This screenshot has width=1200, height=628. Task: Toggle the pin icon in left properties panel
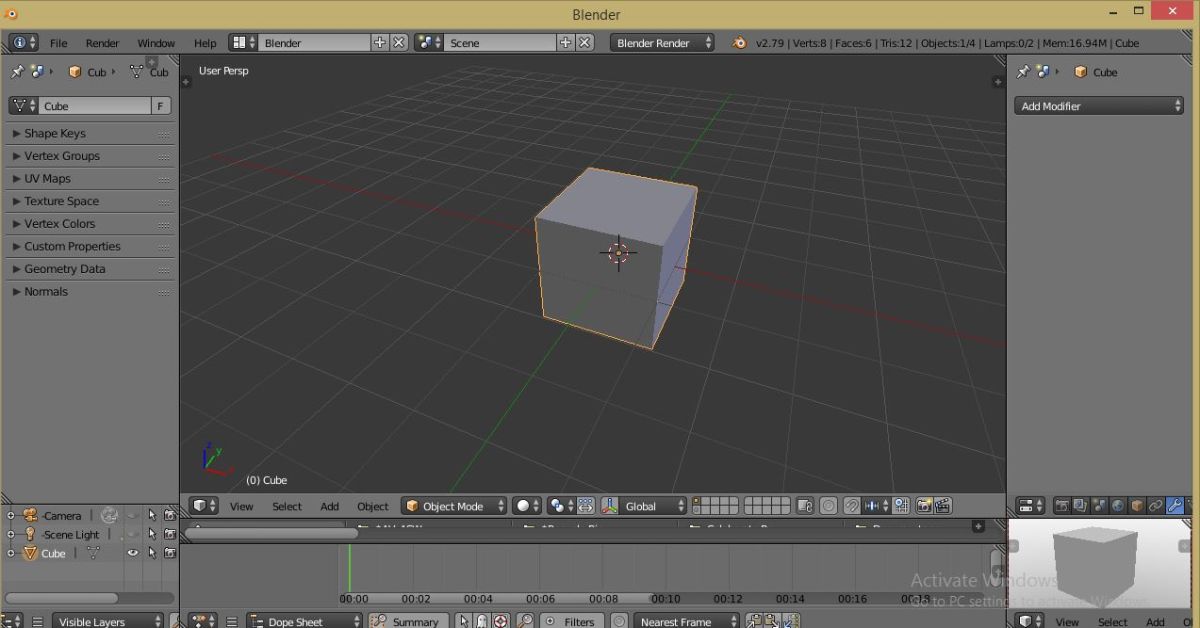(17, 72)
